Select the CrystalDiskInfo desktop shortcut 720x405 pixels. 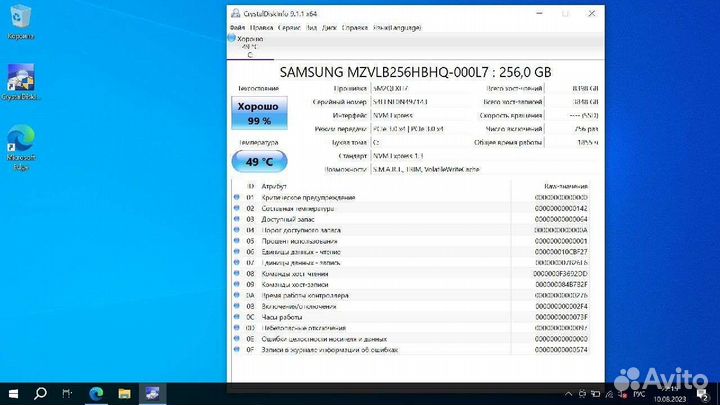click(x=21, y=82)
